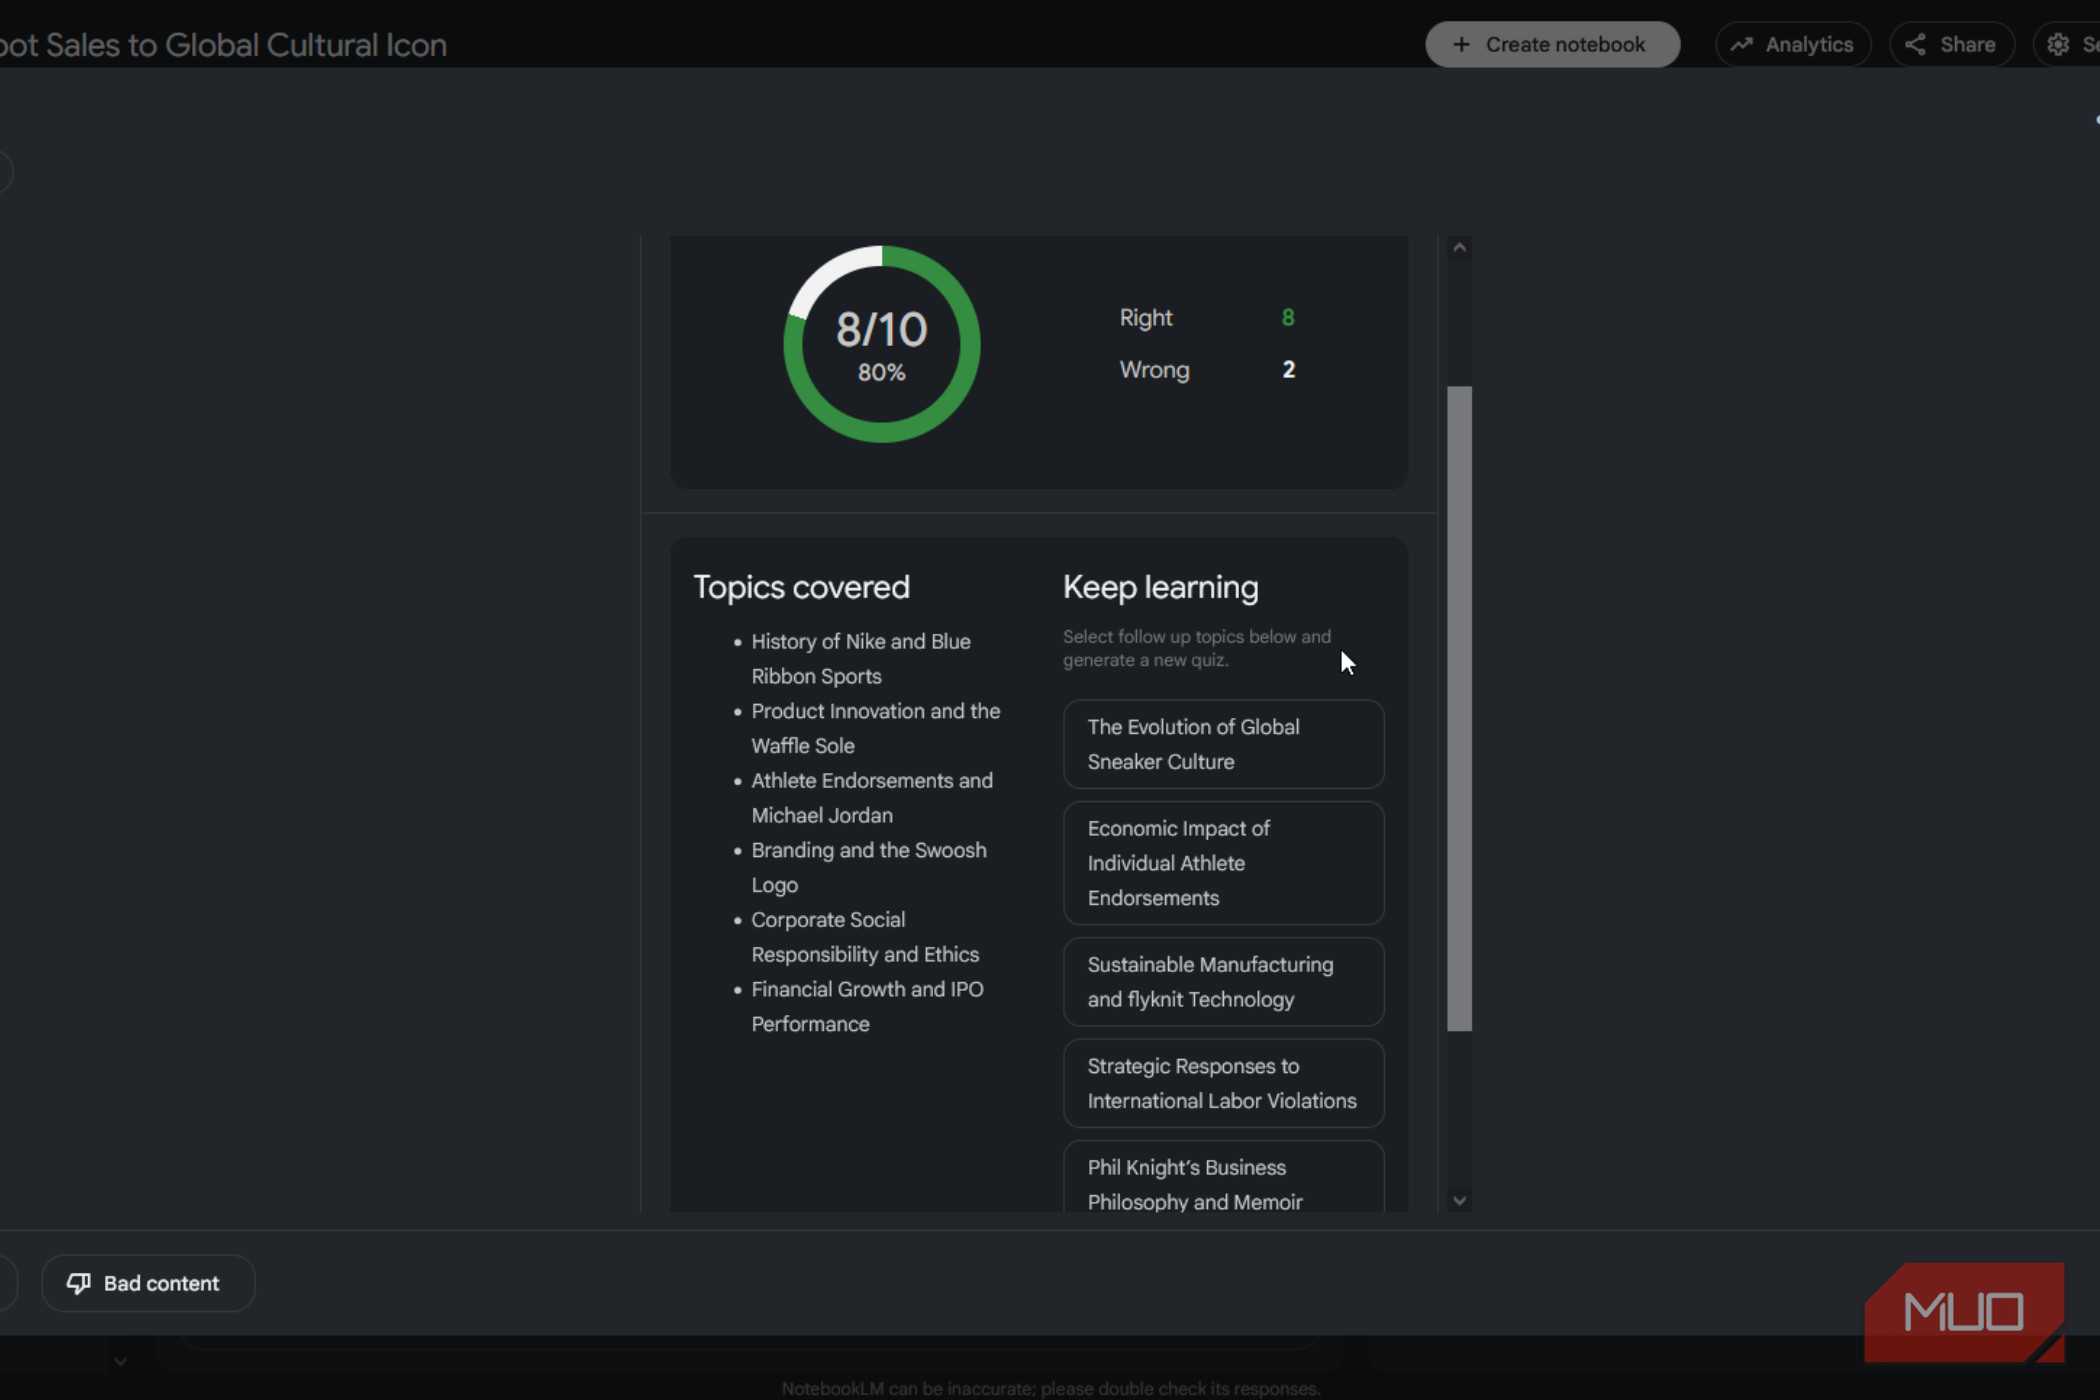The height and width of the screenshot is (1400, 2100).
Task: Click the 80% score label
Action: click(x=881, y=373)
